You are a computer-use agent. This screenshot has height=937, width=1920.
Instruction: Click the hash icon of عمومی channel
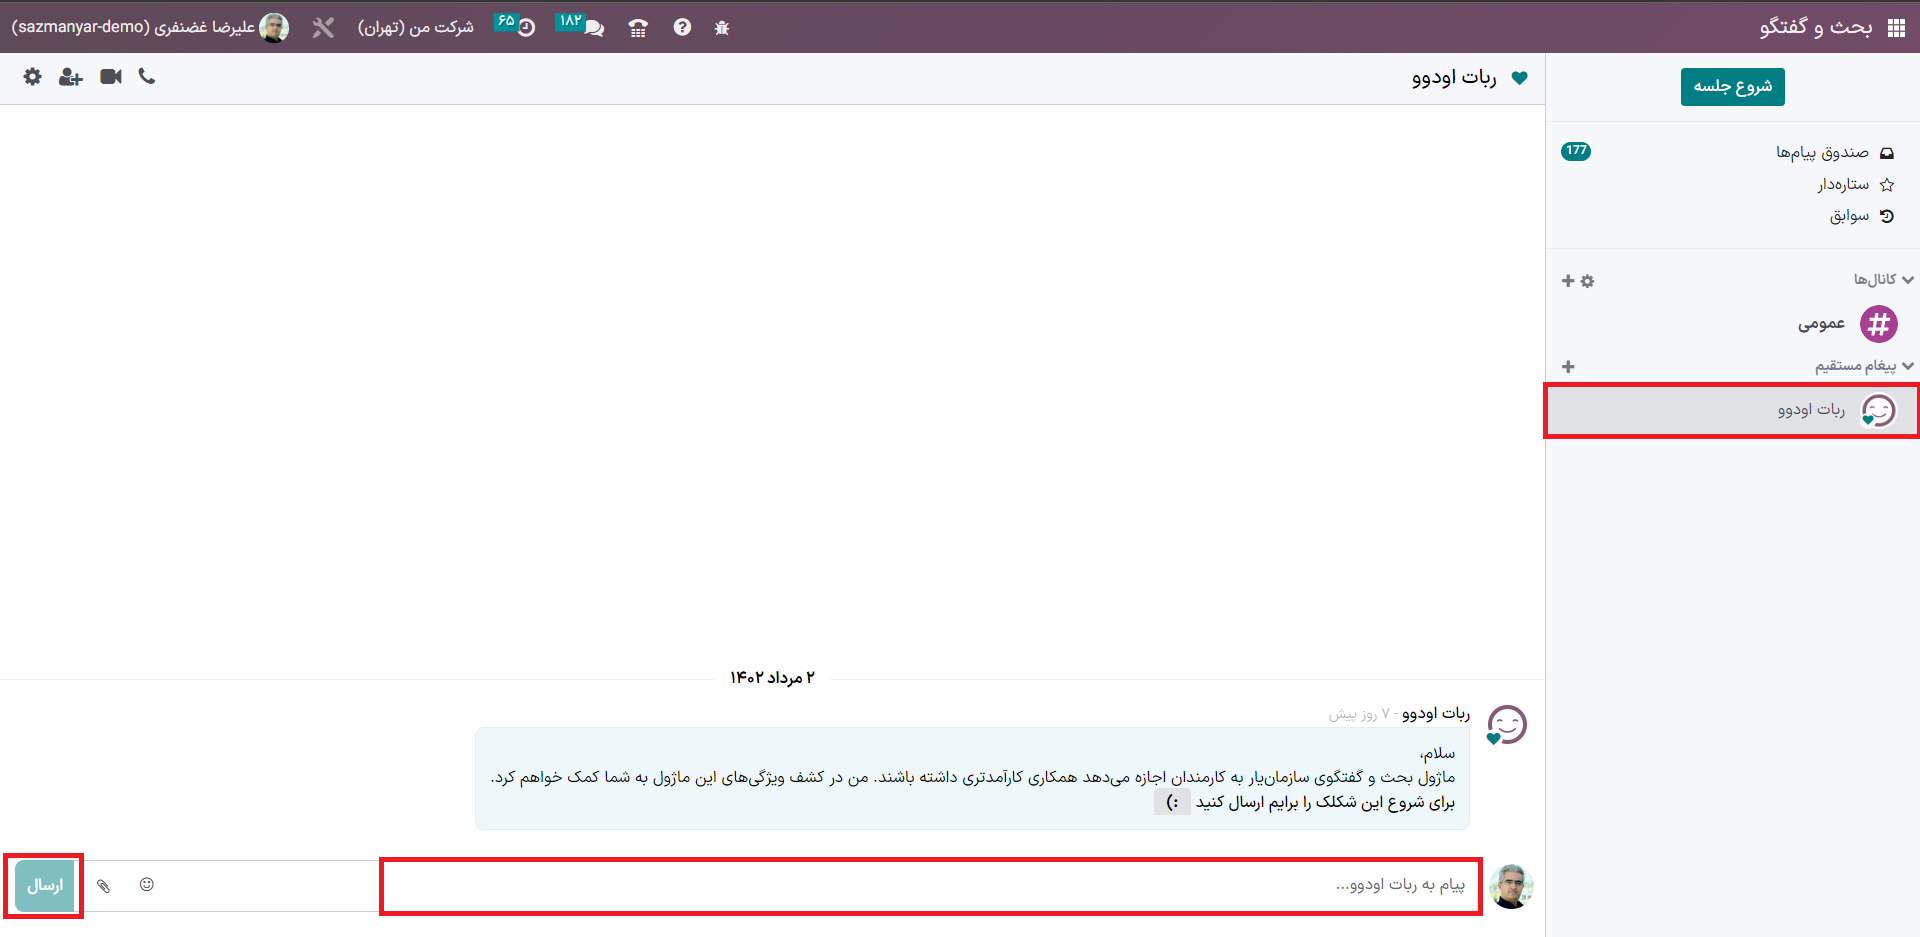(1879, 324)
